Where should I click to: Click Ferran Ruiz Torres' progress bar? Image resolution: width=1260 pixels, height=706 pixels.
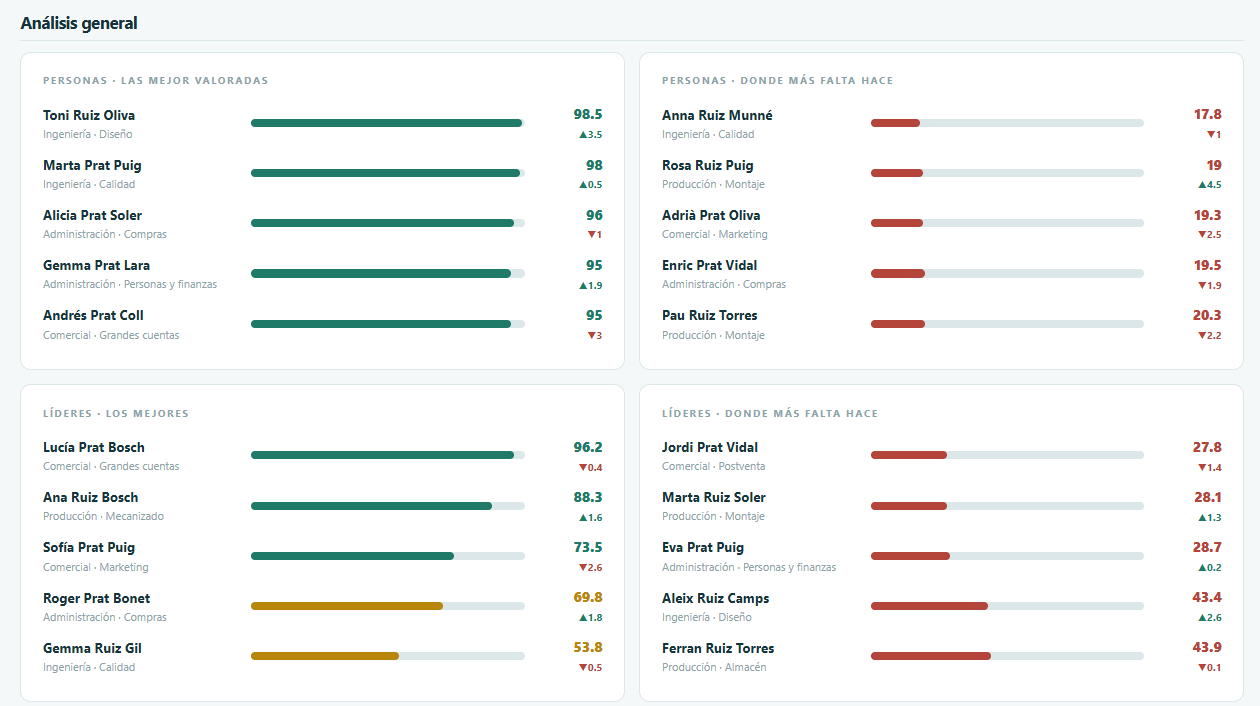point(1007,656)
